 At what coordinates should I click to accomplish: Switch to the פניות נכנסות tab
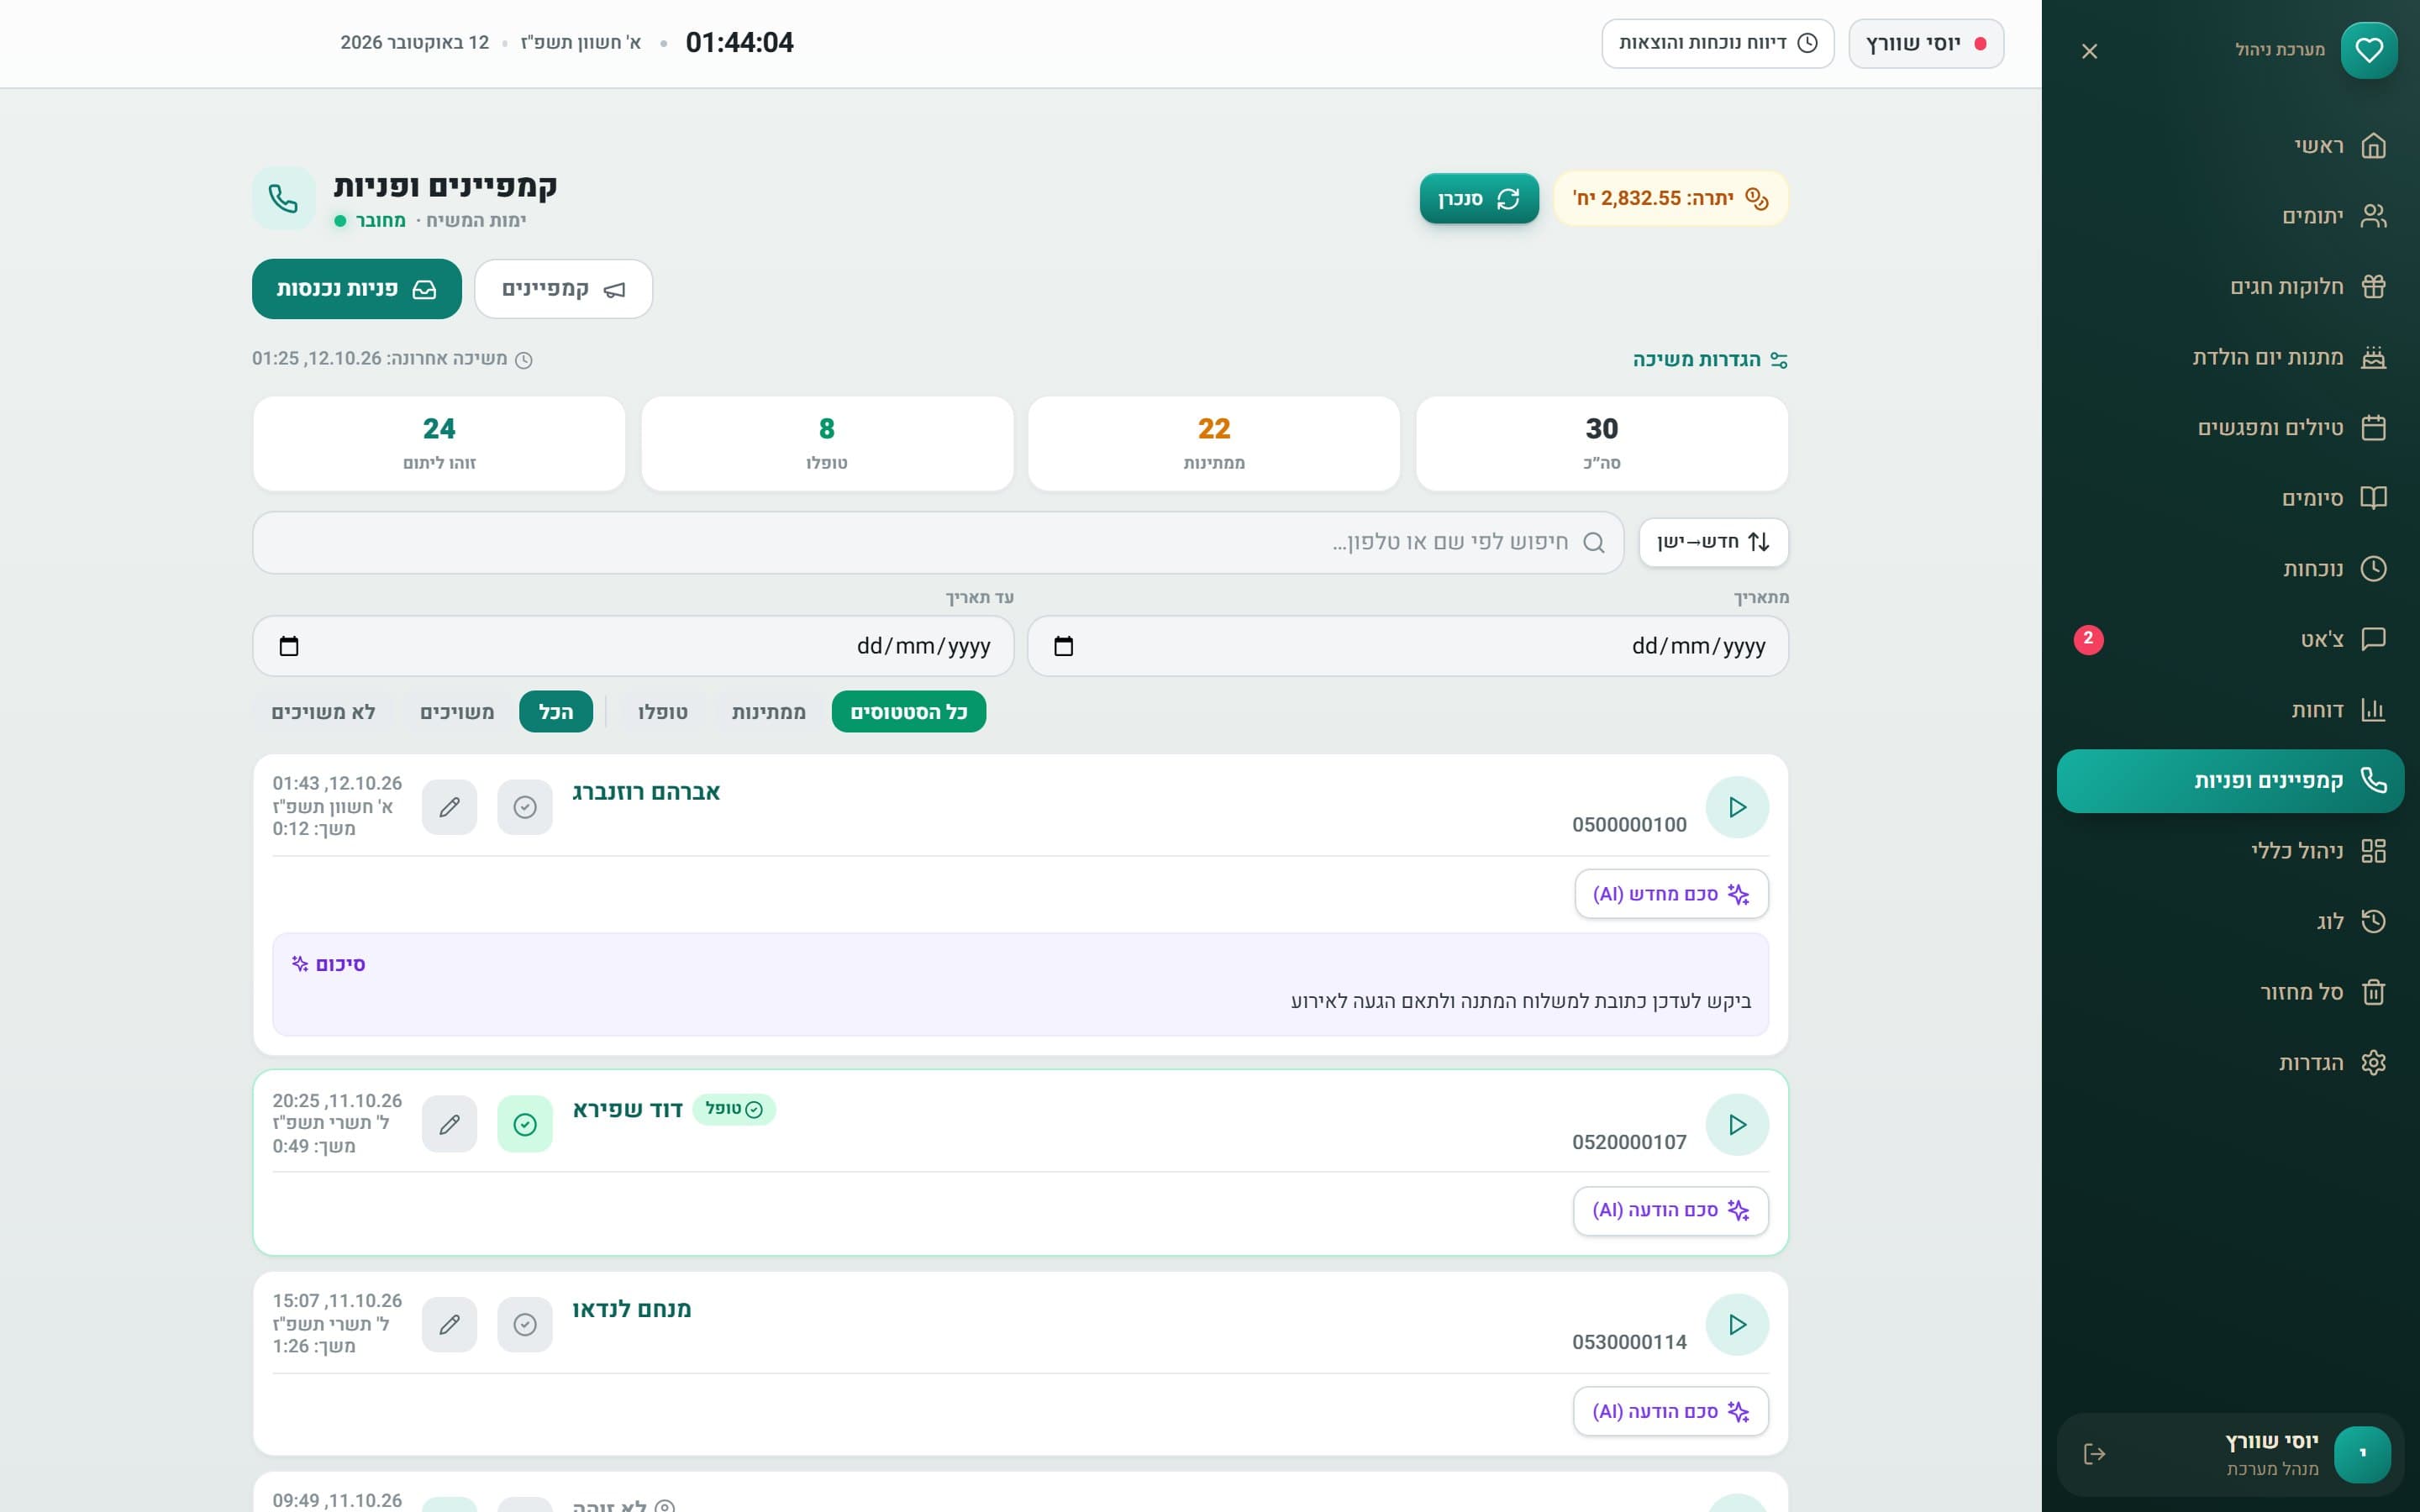click(x=357, y=289)
